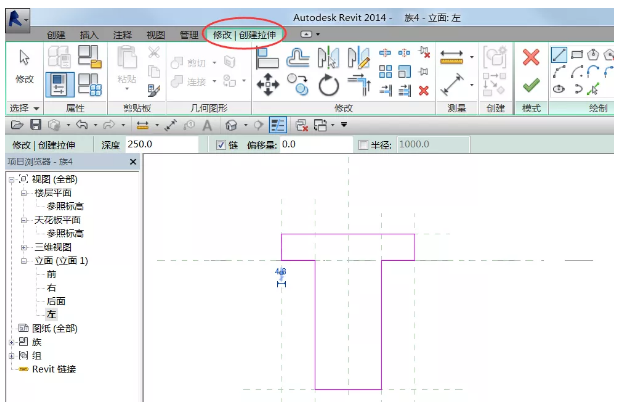Select the Ellipse draw tool
The image size is (621, 412).
[x=559, y=89]
